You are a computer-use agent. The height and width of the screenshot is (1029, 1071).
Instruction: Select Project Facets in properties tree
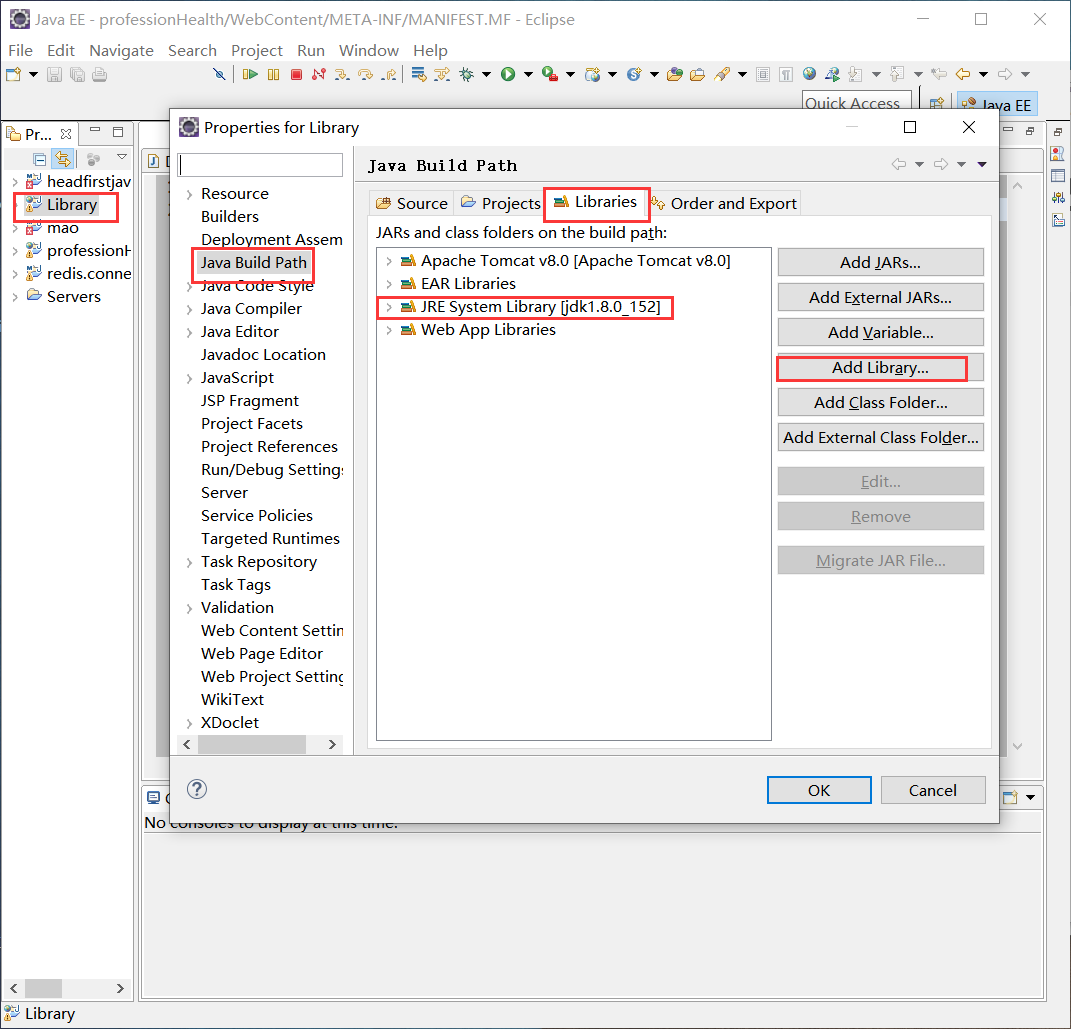click(x=251, y=423)
